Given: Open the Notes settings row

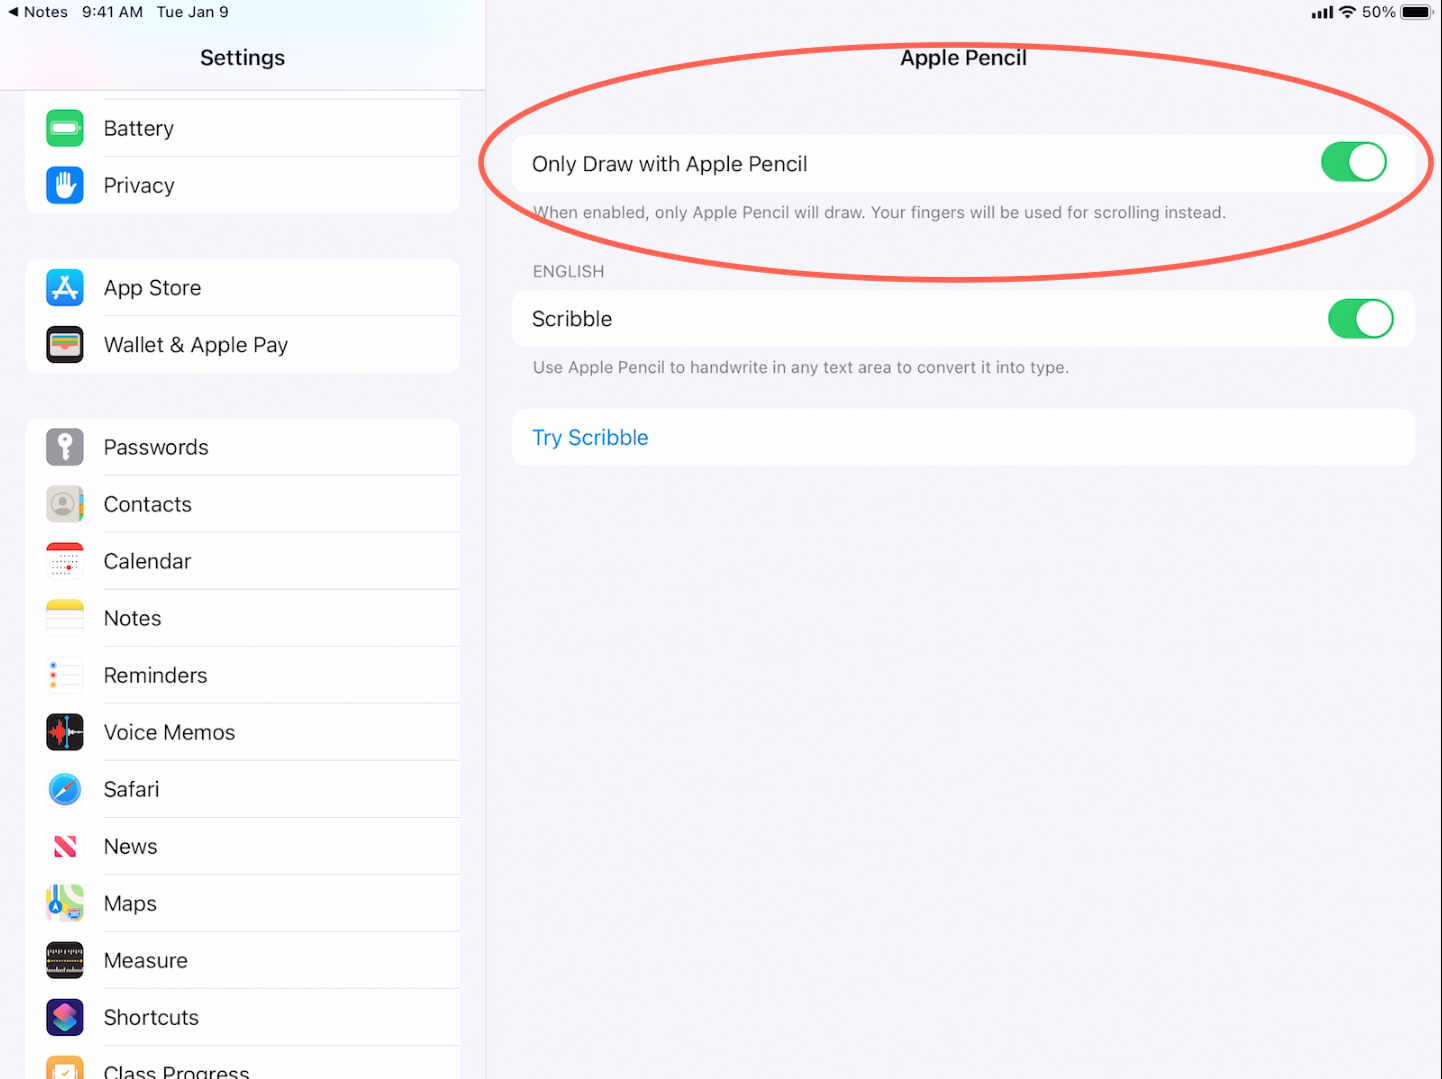Looking at the screenshot, I should point(133,618).
